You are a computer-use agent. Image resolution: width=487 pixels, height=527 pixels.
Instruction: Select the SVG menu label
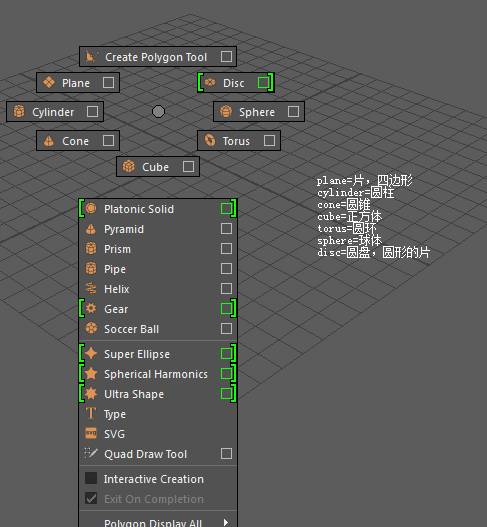(x=114, y=434)
